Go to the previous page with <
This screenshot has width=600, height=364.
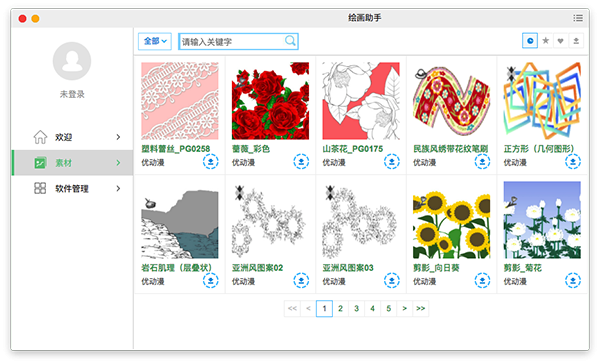click(x=308, y=309)
